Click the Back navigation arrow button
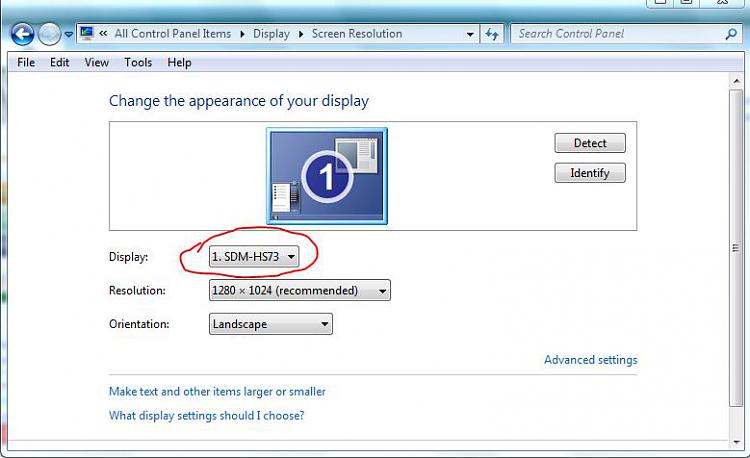This screenshot has width=750, height=458. pos(22,34)
